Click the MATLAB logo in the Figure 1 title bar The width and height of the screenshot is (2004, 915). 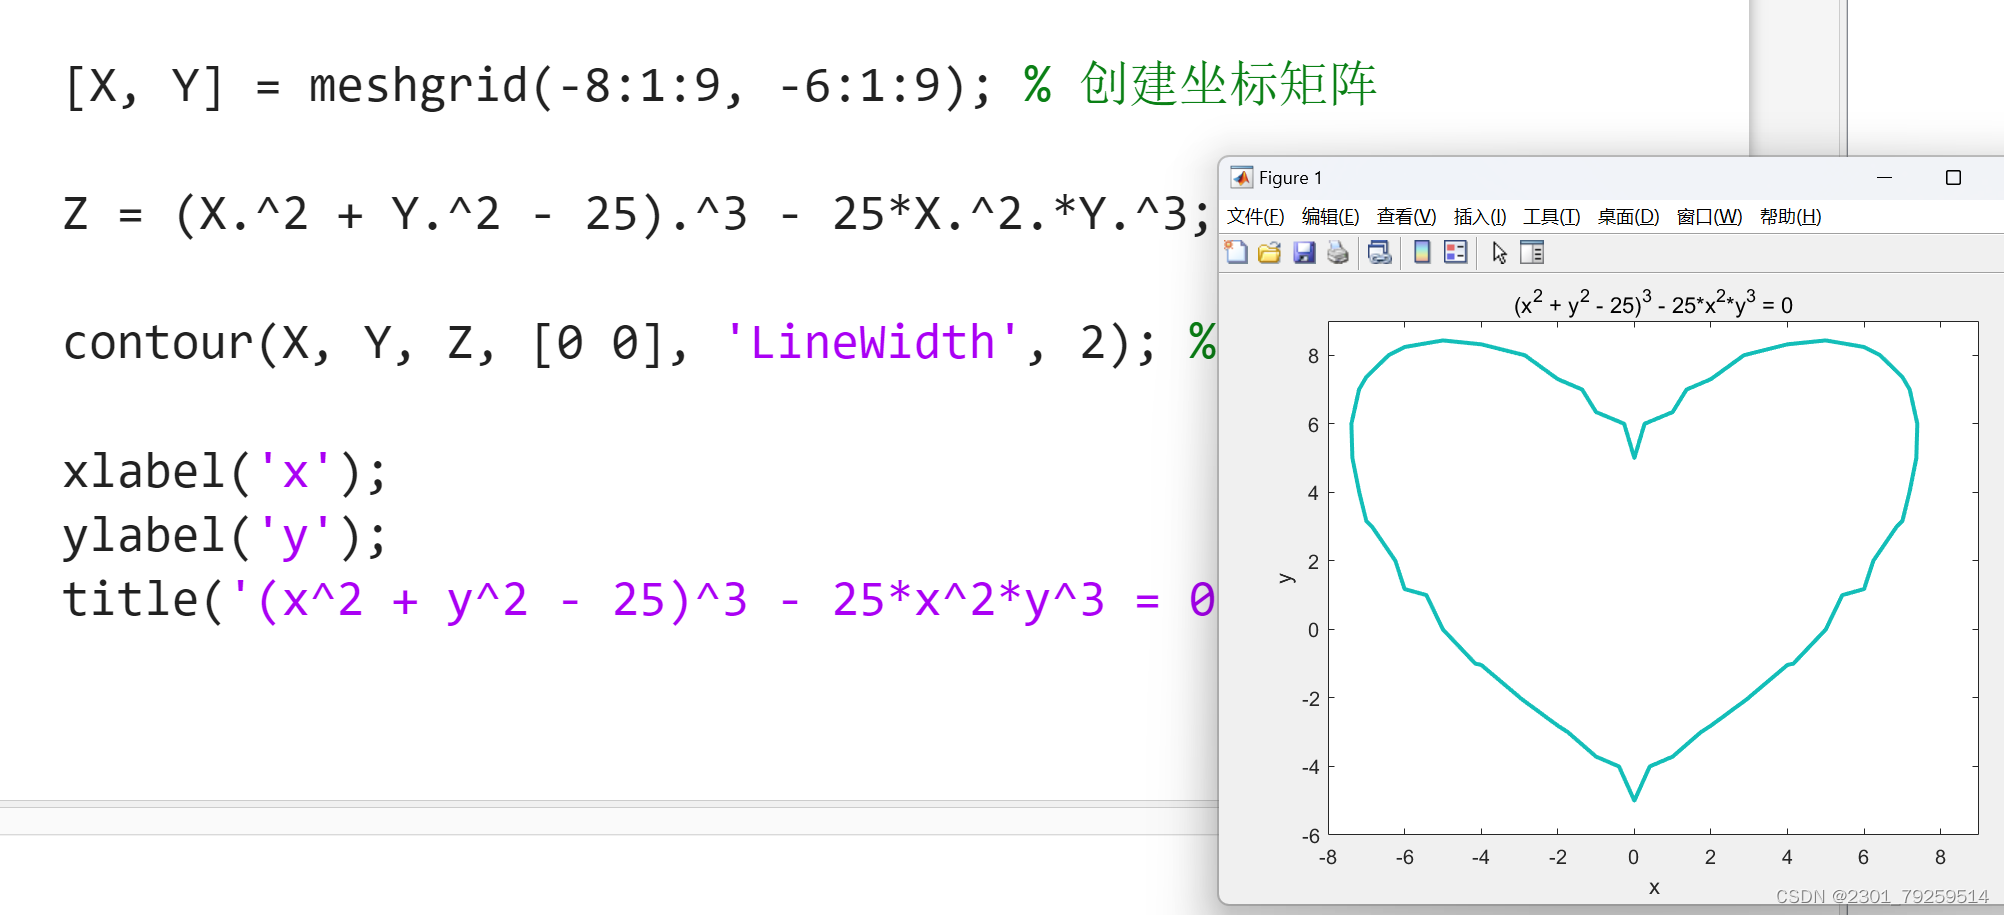[x=1241, y=177]
